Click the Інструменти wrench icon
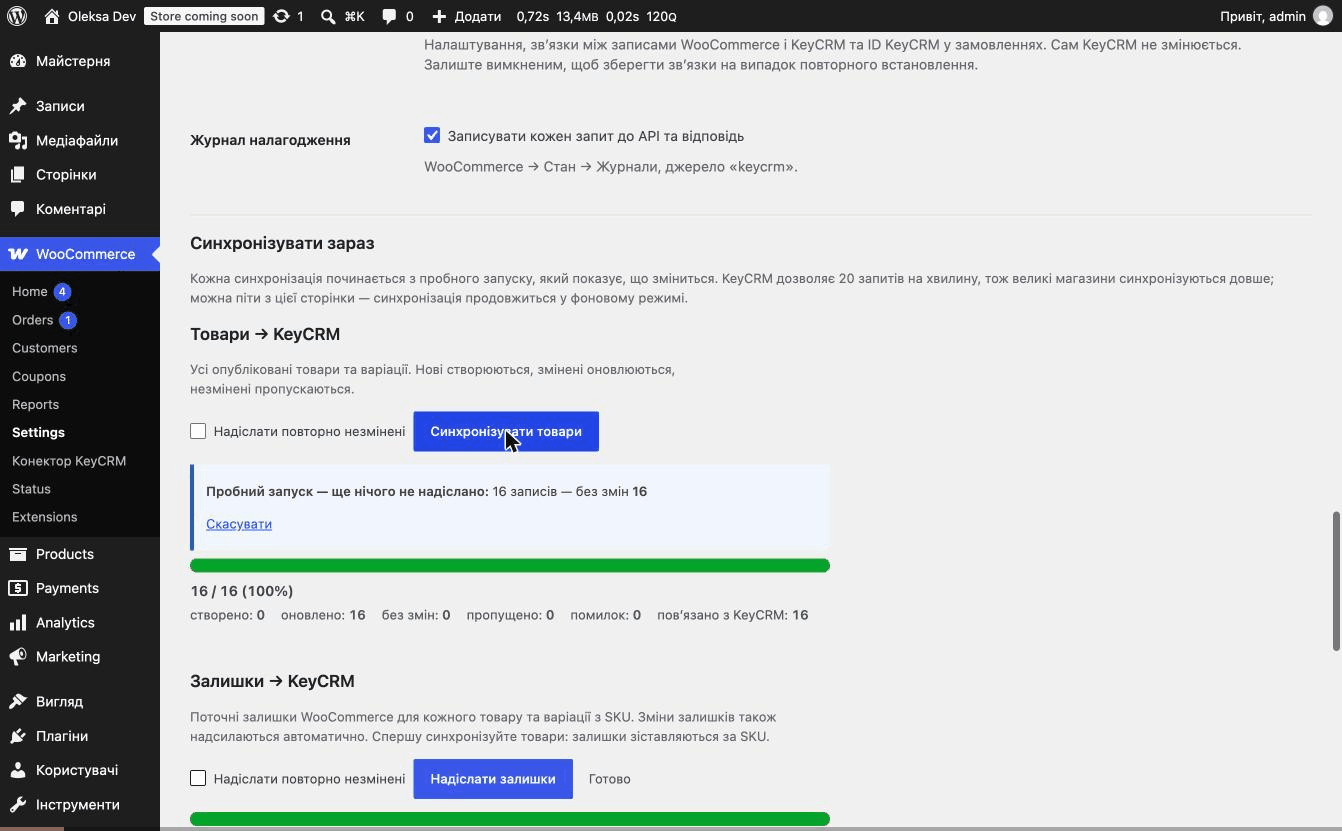The height and width of the screenshot is (831, 1342). point(18,805)
